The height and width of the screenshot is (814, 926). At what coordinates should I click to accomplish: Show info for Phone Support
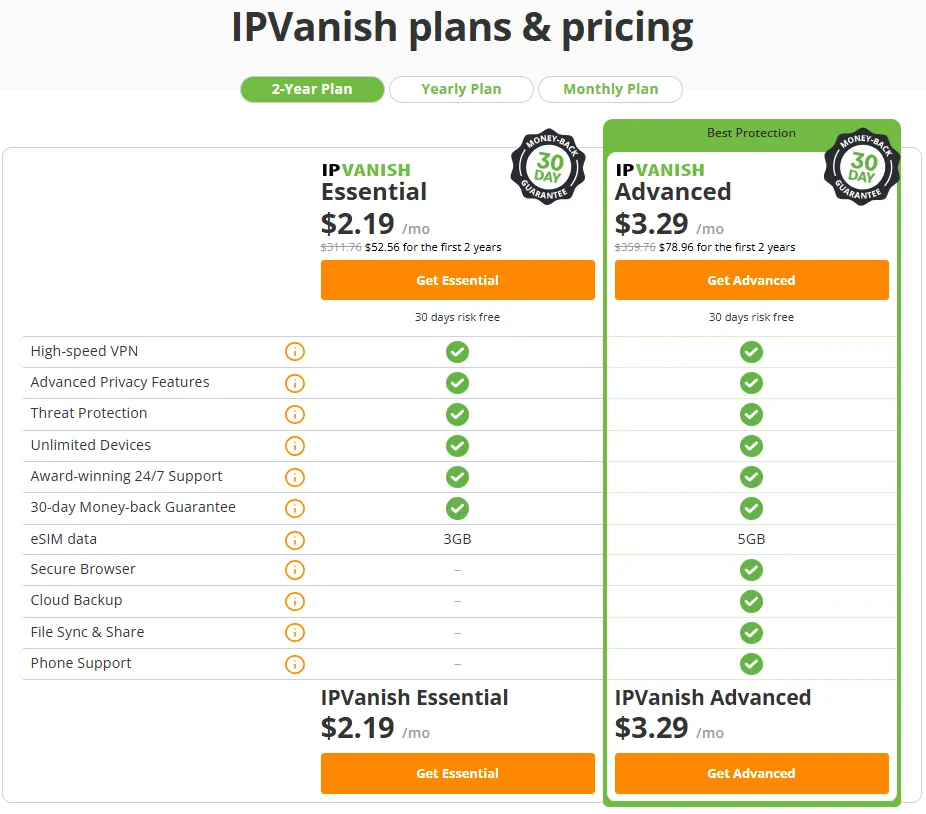click(x=294, y=664)
